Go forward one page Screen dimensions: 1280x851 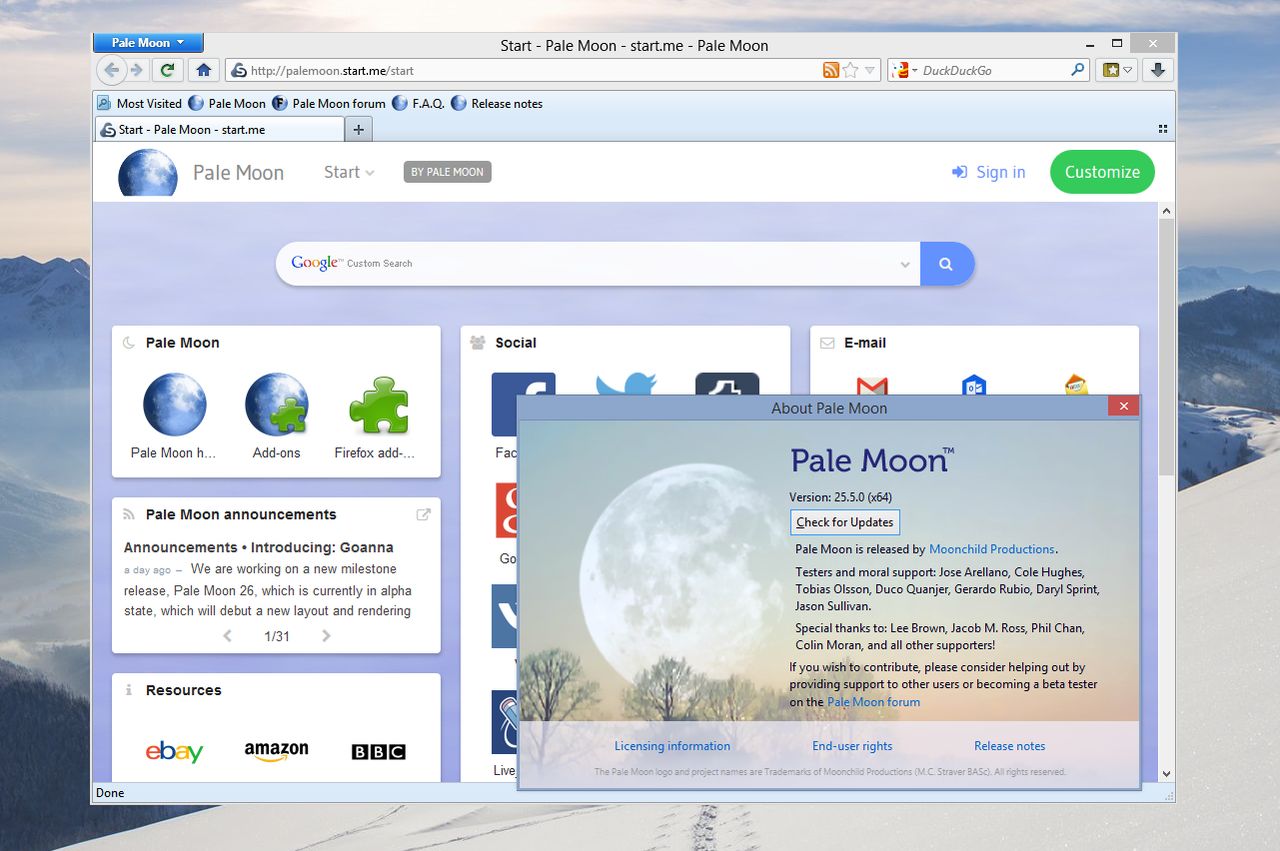click(x=137, y=70)
